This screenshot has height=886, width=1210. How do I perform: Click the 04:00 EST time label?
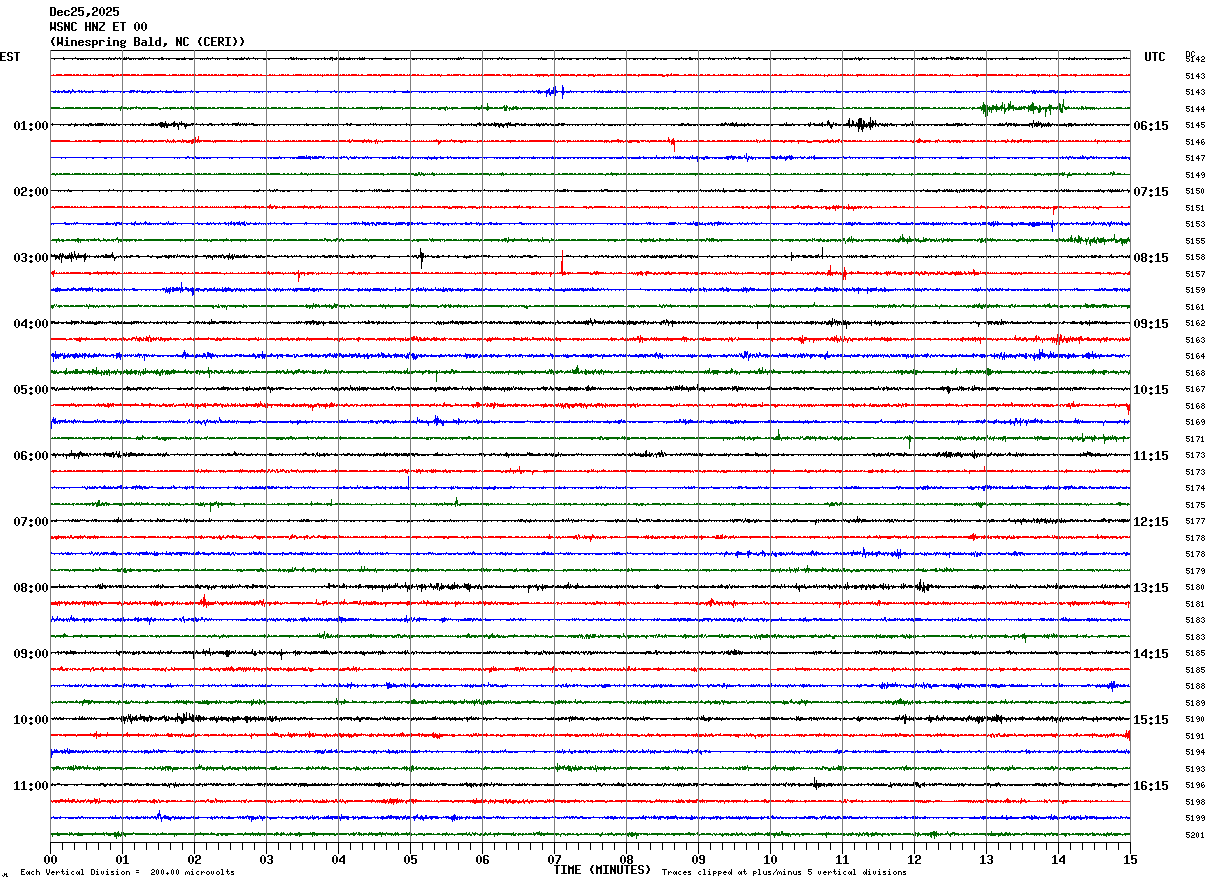click(x=31, y=324)
